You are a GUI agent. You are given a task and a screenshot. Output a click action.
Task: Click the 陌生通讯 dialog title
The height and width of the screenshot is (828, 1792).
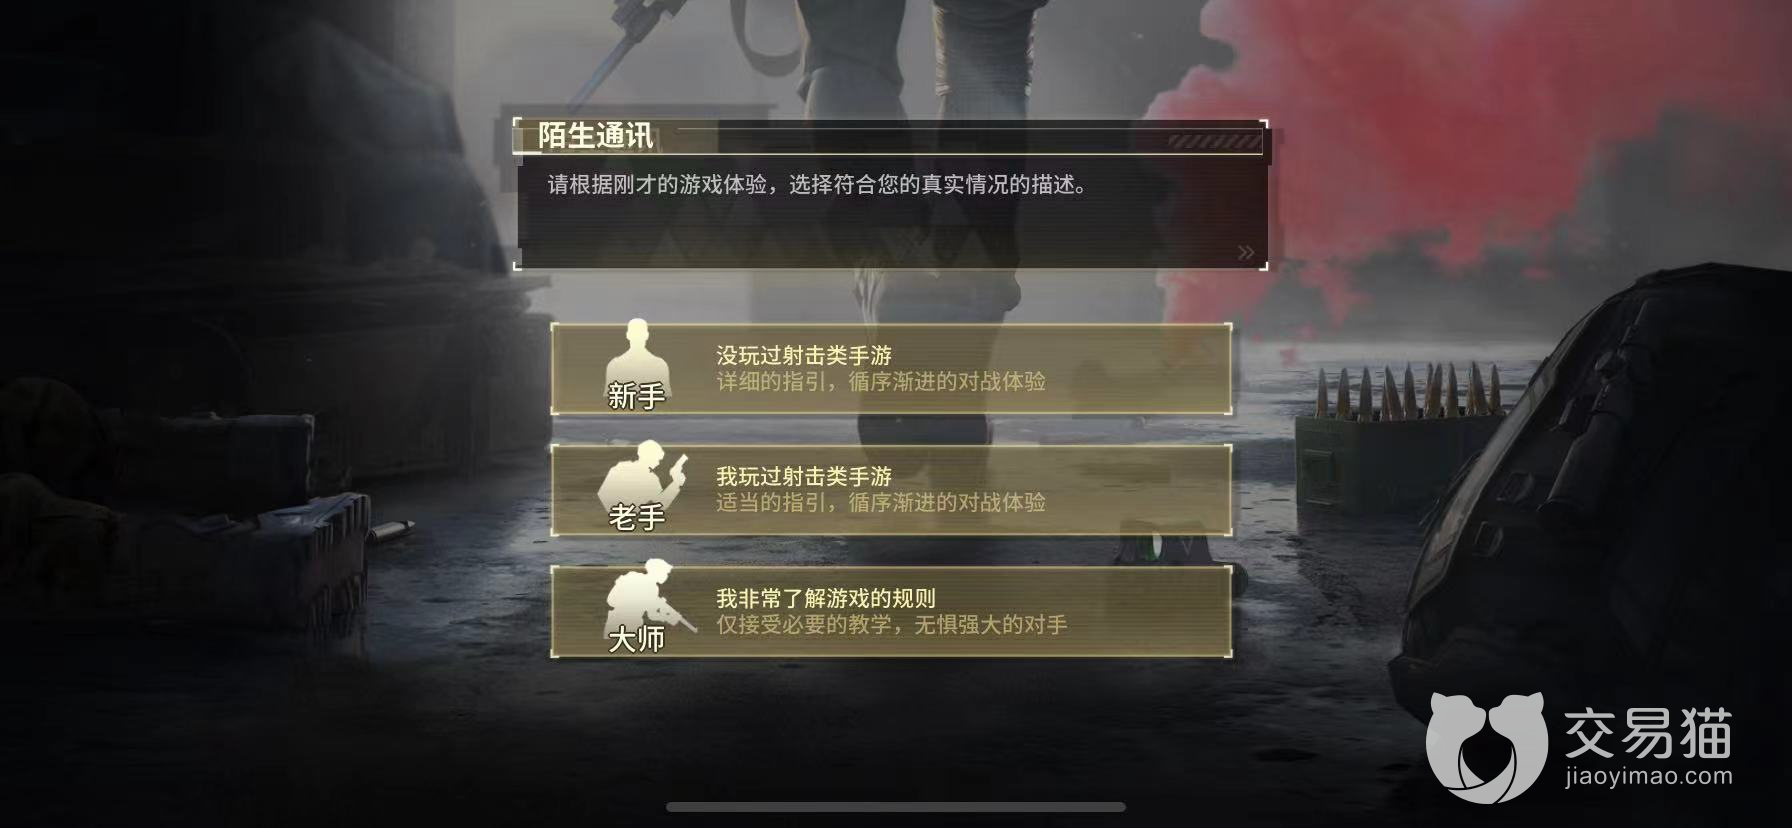click(x=596, y=135)
